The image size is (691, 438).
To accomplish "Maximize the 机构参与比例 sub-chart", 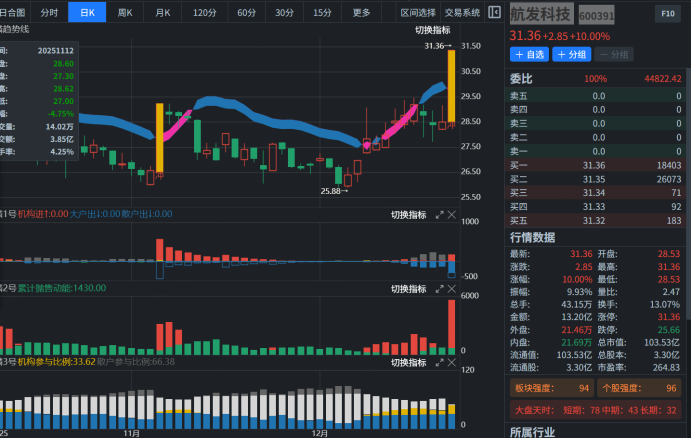I will point(439,362).
